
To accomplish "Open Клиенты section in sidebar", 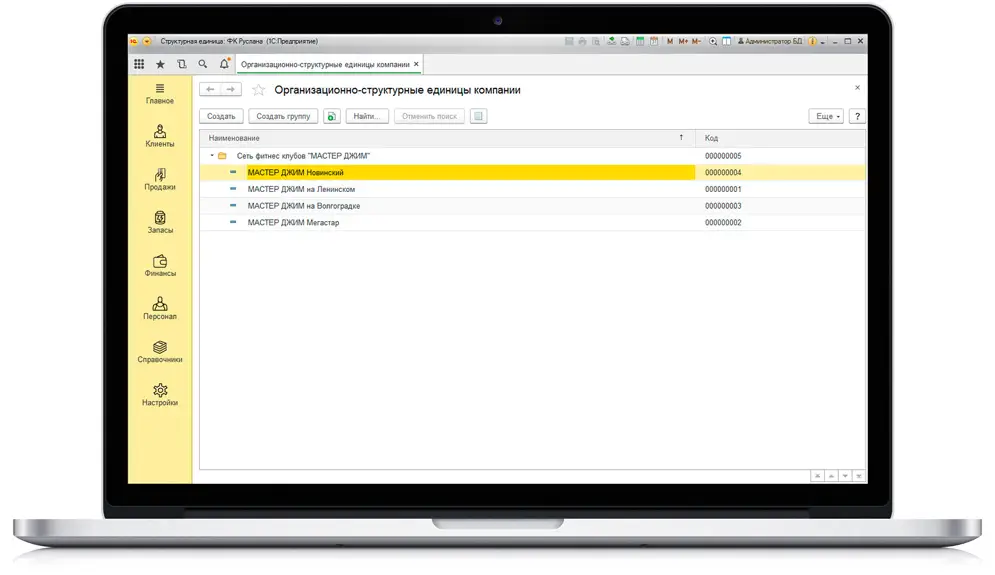I will point(160,136).
